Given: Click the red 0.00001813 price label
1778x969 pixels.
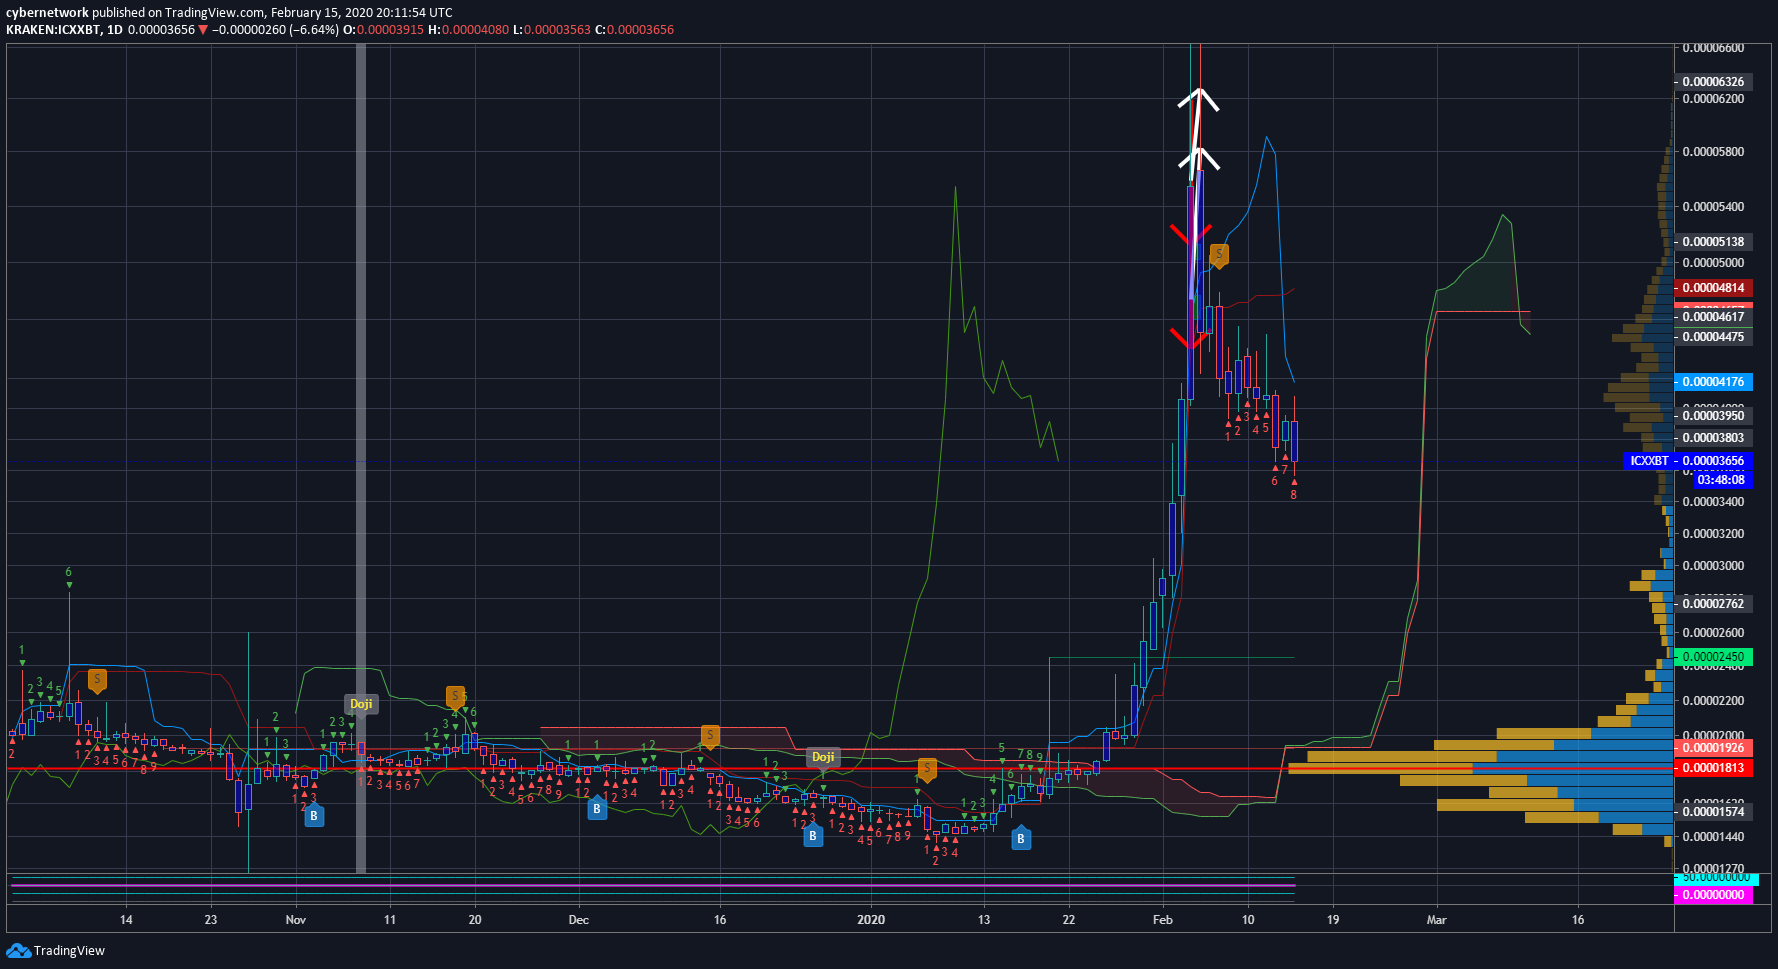Looking at the screenshot, I should point(1713,768).
